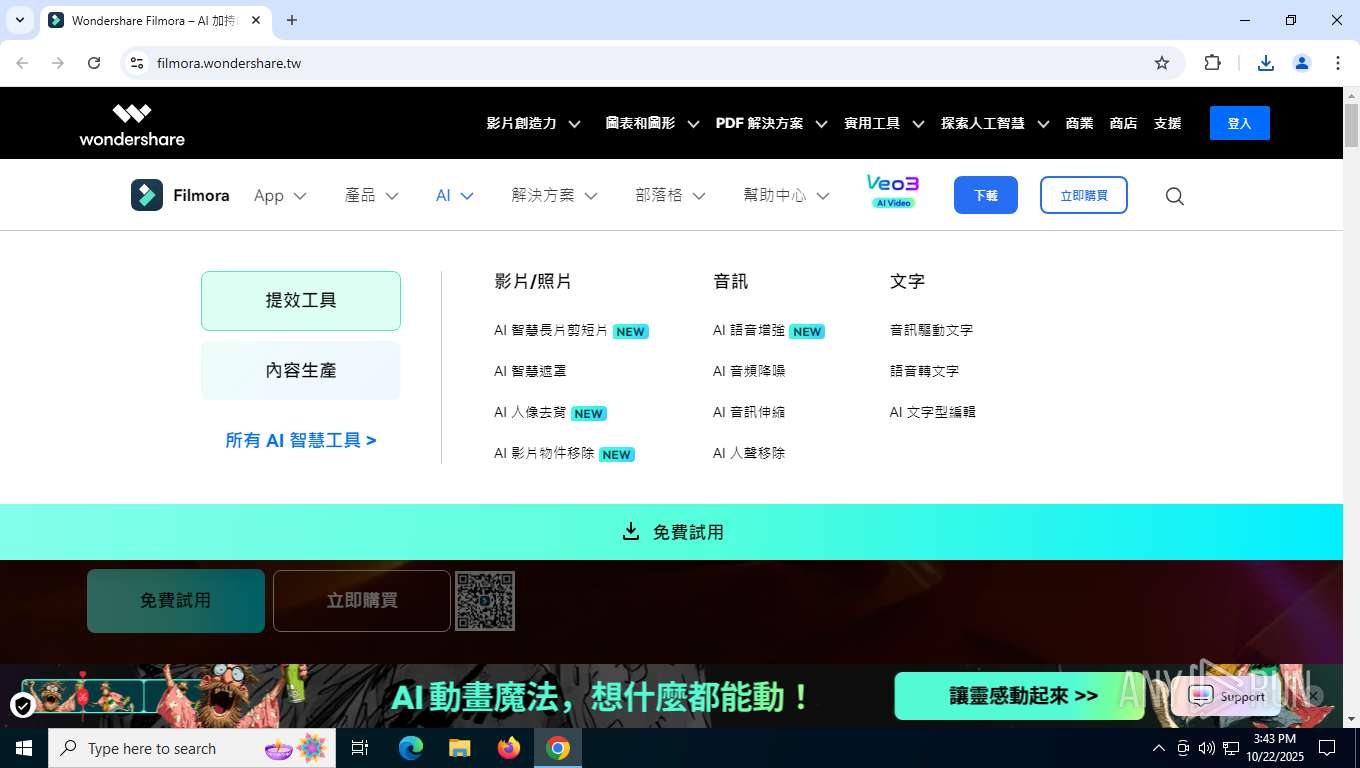The image size is (1360, 768).
Task: Click the Wondershare logo
Action: [132, 124]
